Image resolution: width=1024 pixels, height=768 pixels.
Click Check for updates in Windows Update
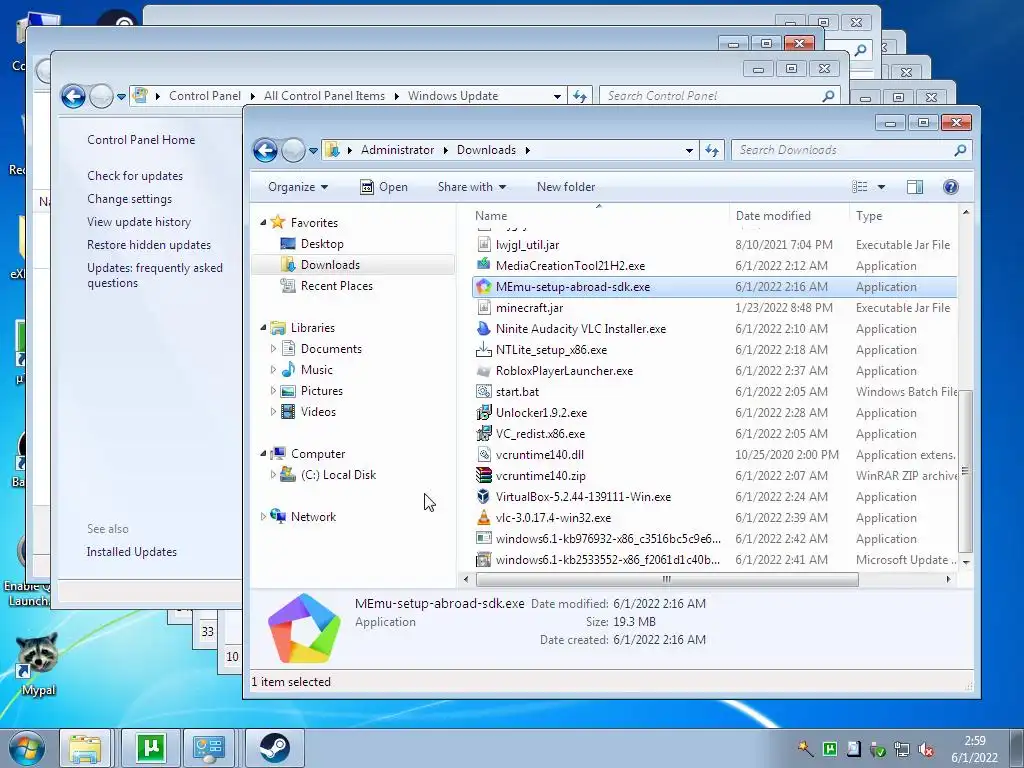point(135,176)
